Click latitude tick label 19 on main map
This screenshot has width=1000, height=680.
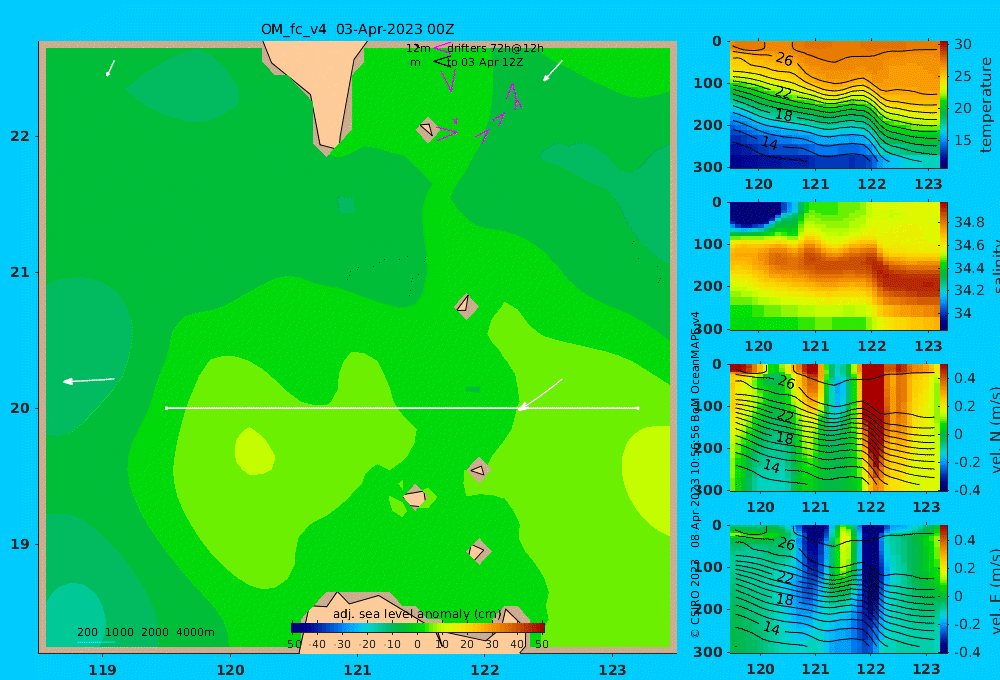pyautogui.click(x=20, y=544)
